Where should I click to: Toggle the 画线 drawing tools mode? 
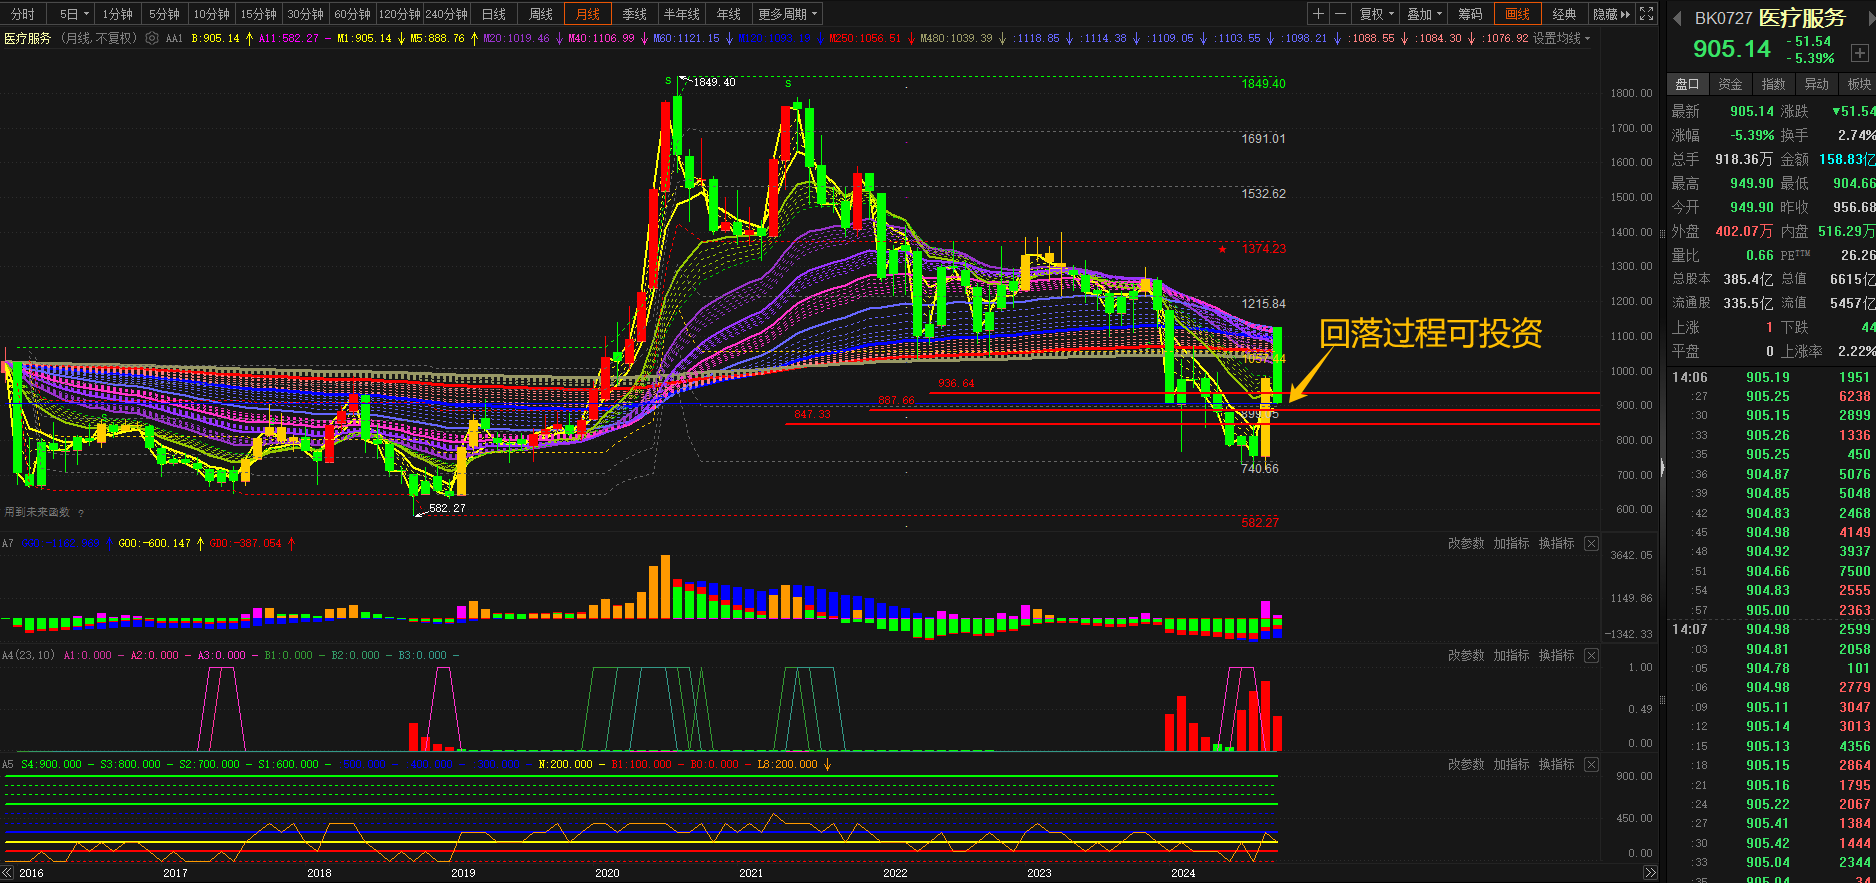(x=1517, y=14)
